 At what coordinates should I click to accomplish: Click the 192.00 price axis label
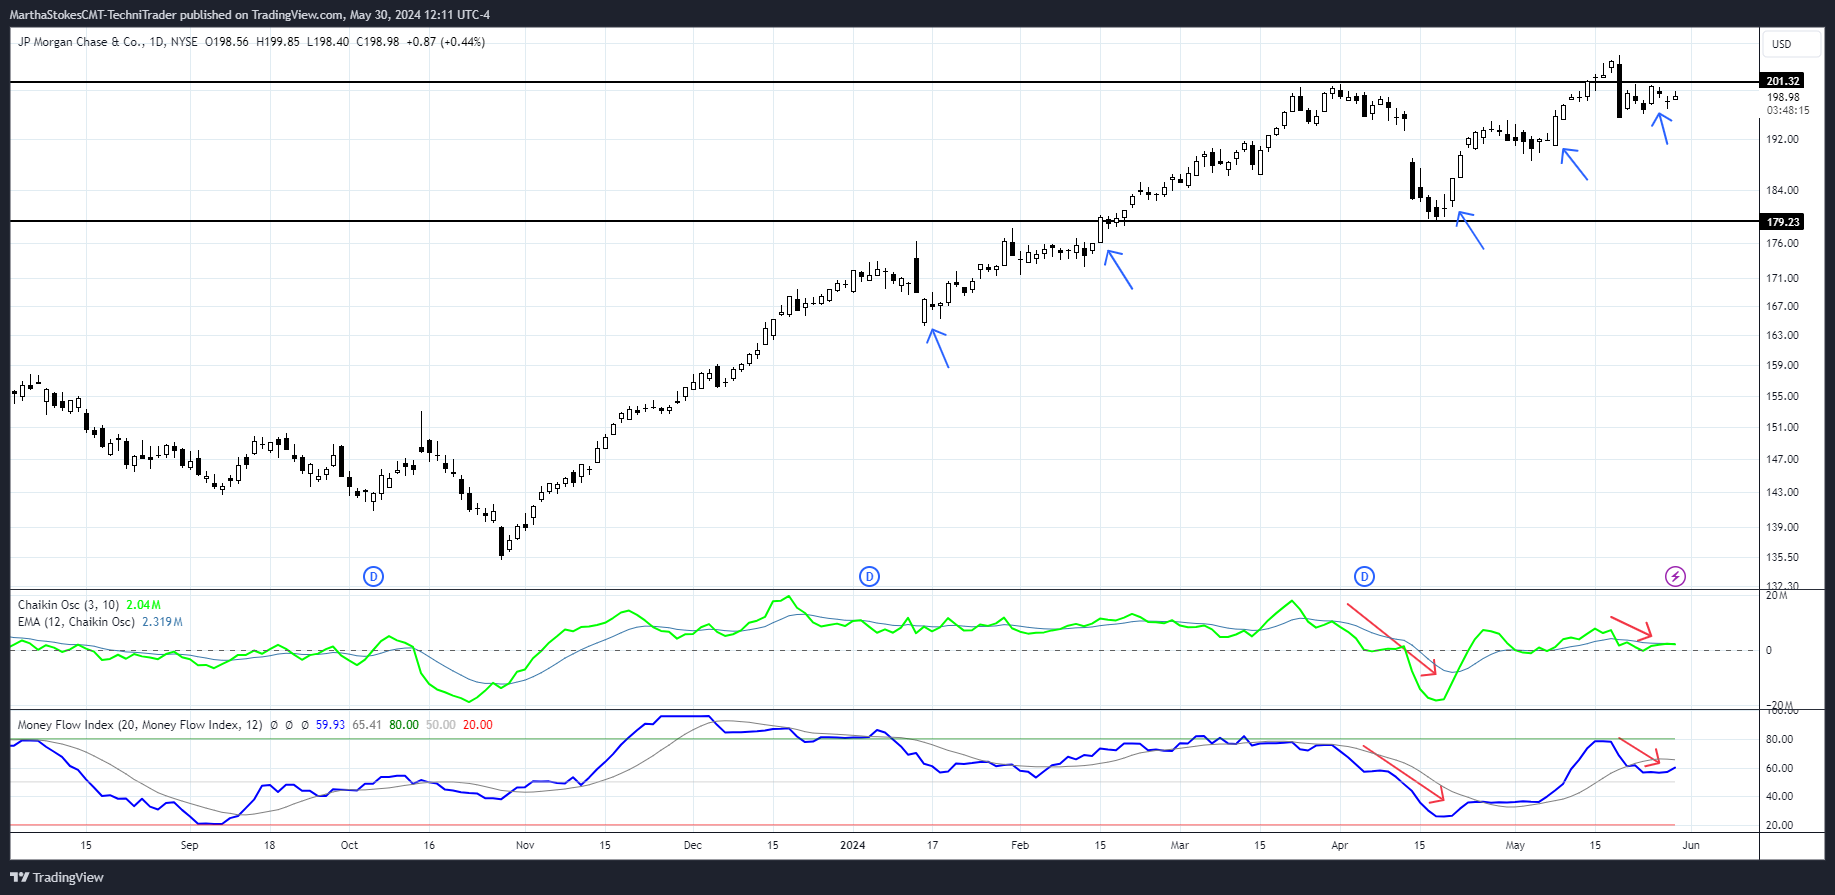coord(1783,139)
